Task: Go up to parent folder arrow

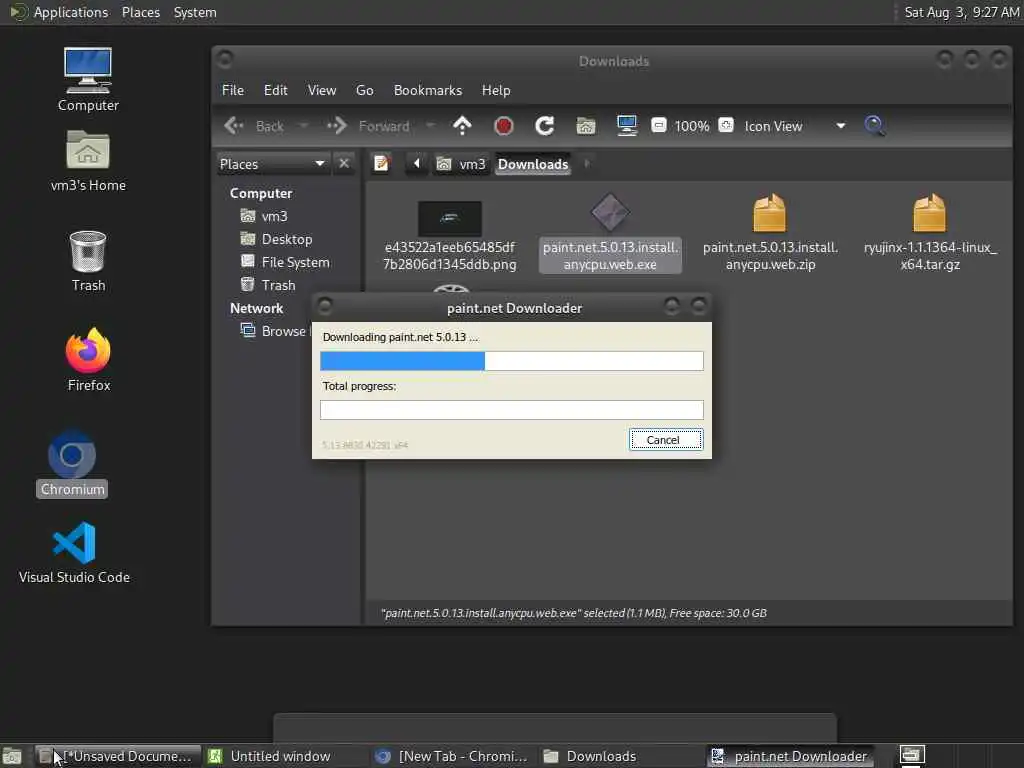Action: [x=462, y=125]
